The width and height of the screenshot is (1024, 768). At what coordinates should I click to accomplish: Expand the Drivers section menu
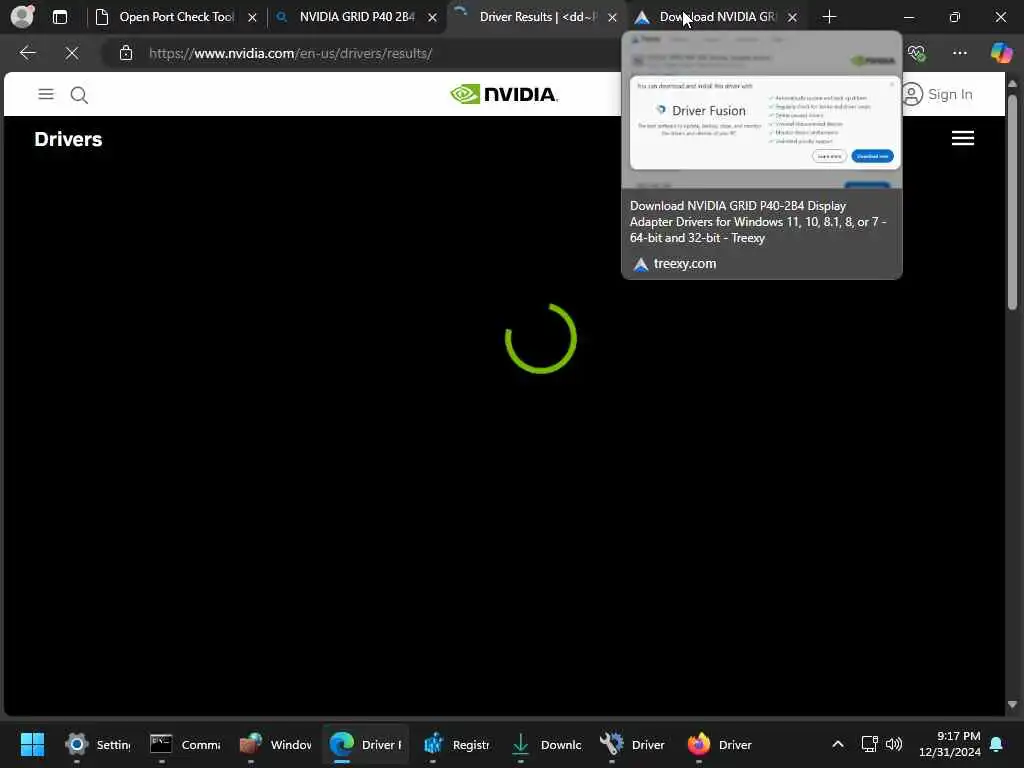click(963, 138)
